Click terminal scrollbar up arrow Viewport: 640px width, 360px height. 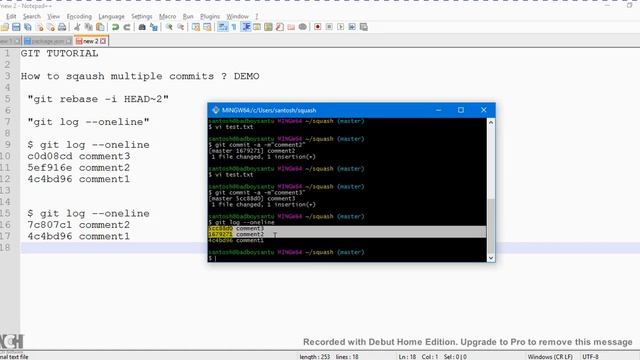(491, 122)
